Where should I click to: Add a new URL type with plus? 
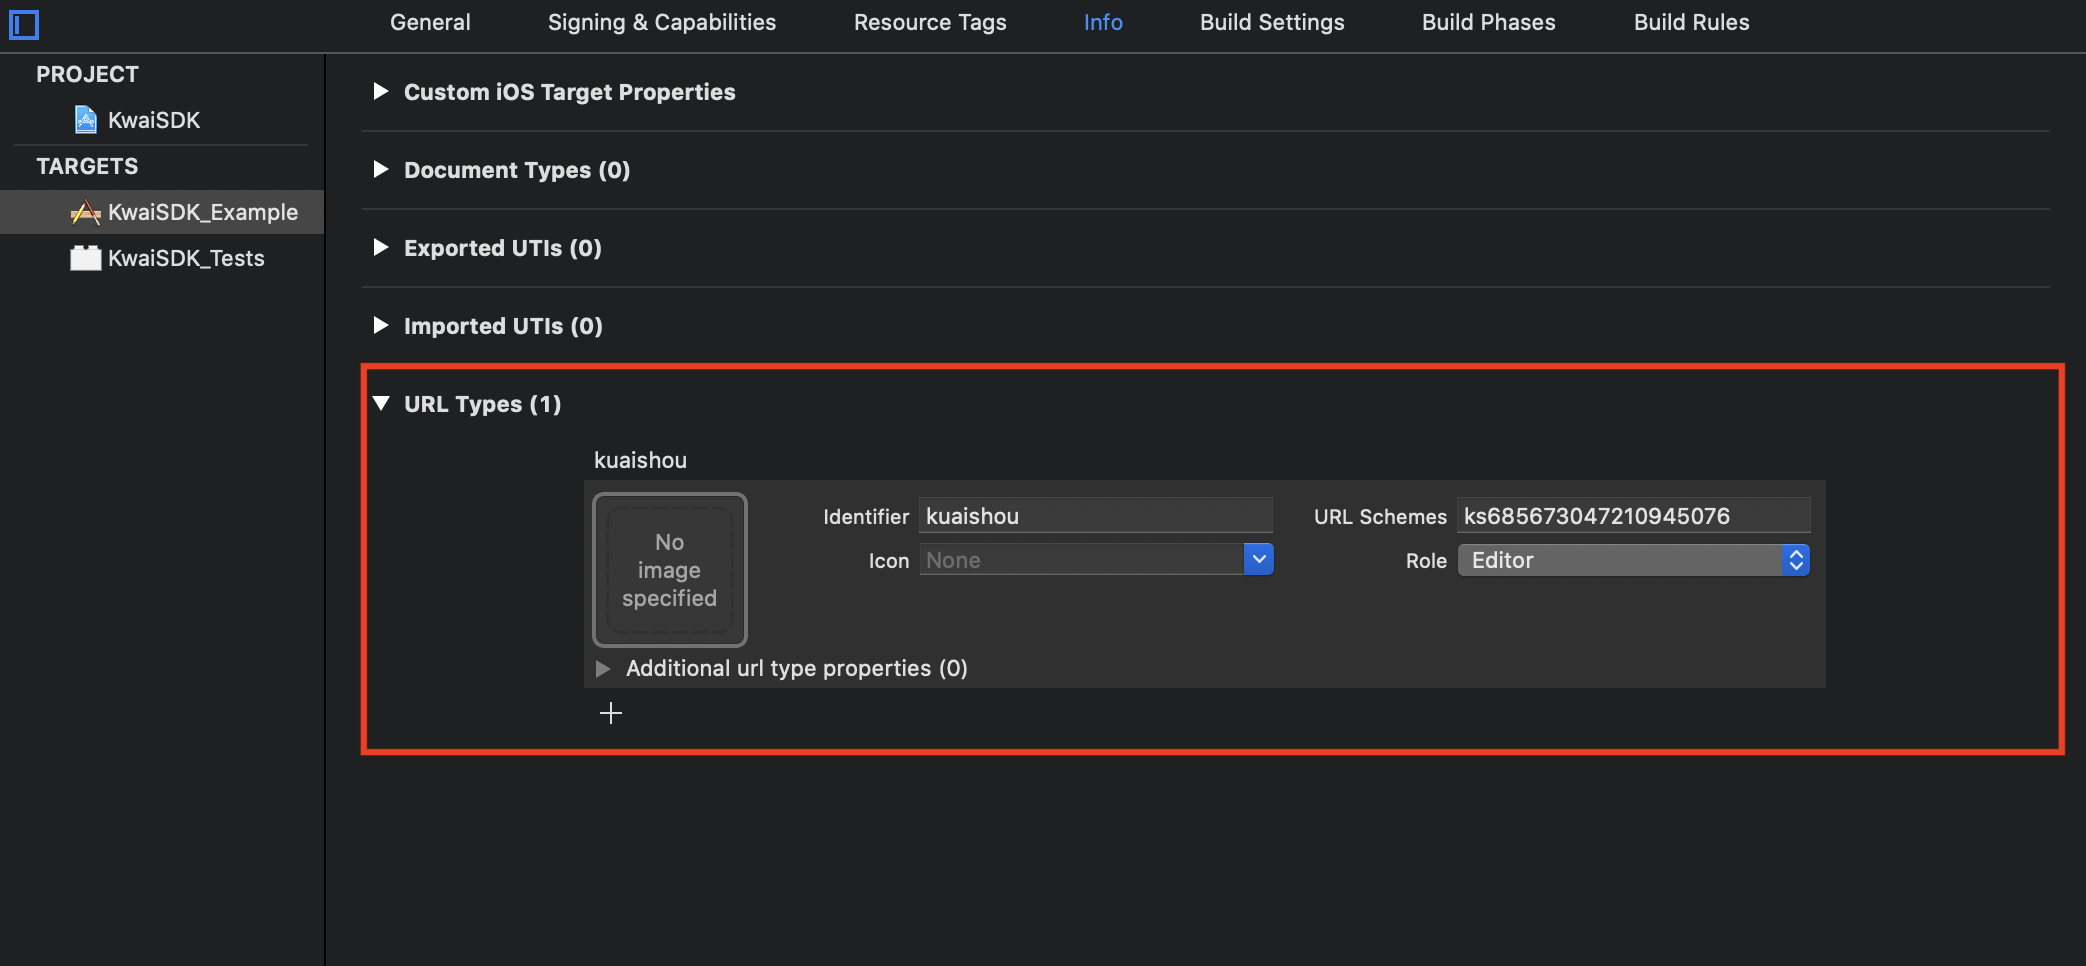[610, 713]
